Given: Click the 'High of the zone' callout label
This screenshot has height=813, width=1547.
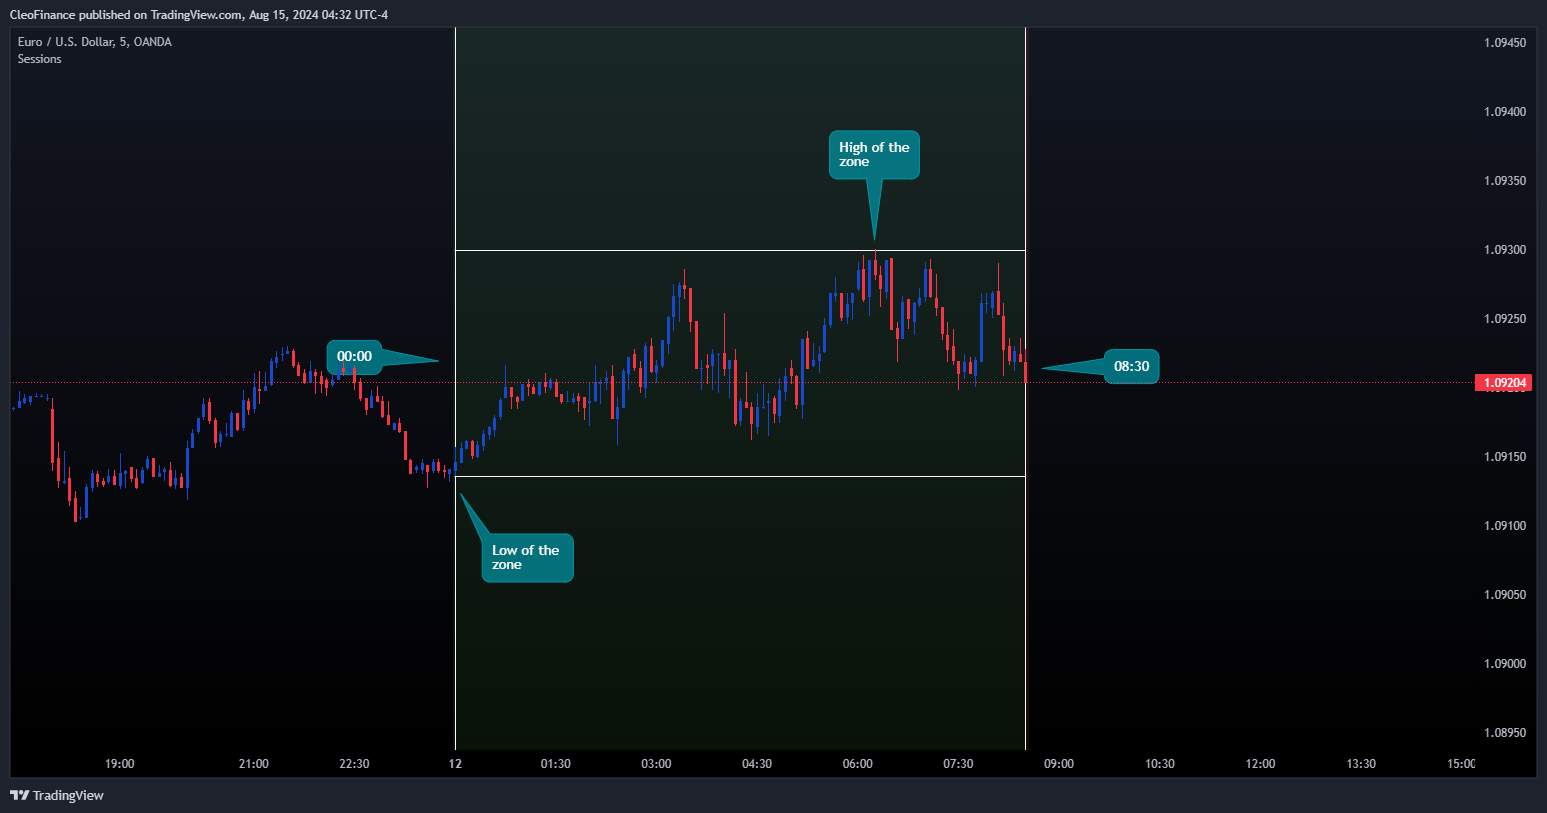Looking at the screenshot, I should (x=874, y=155).
